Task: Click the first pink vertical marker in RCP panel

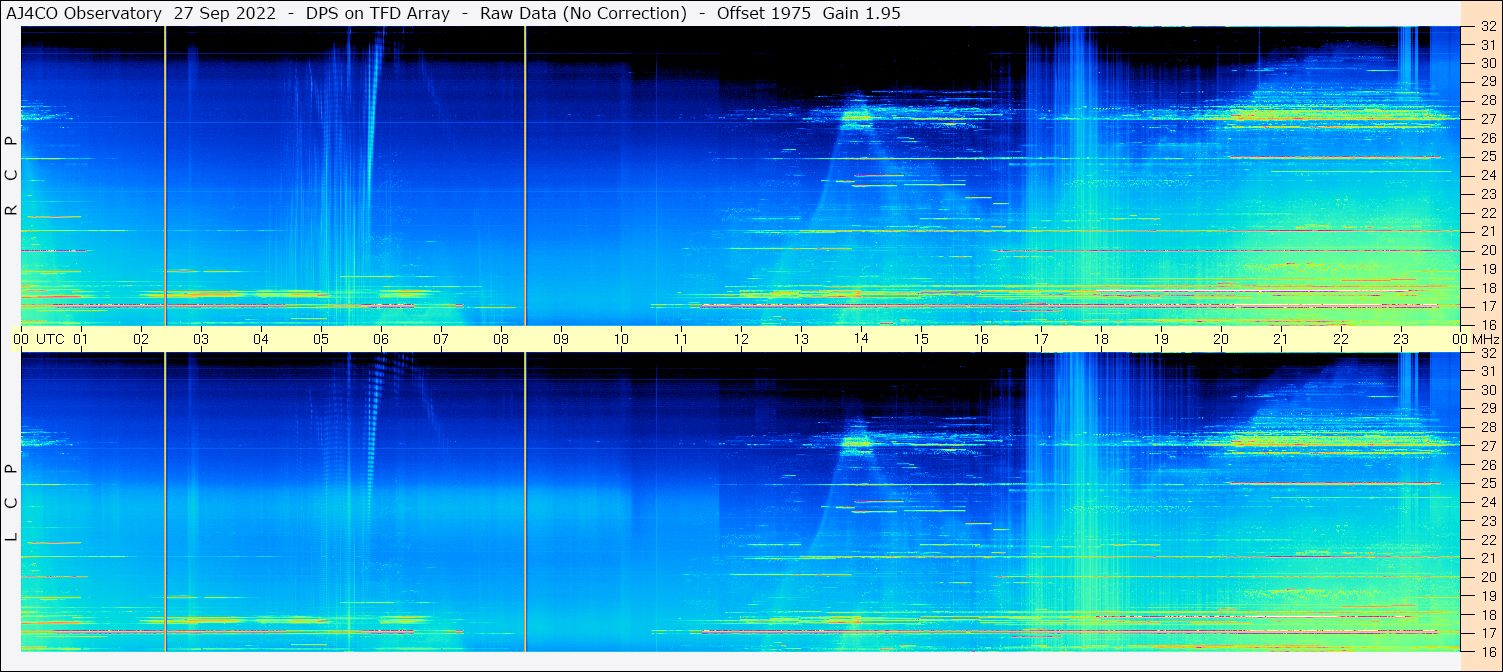Action: pyautogui.click(x=165, y=176)
